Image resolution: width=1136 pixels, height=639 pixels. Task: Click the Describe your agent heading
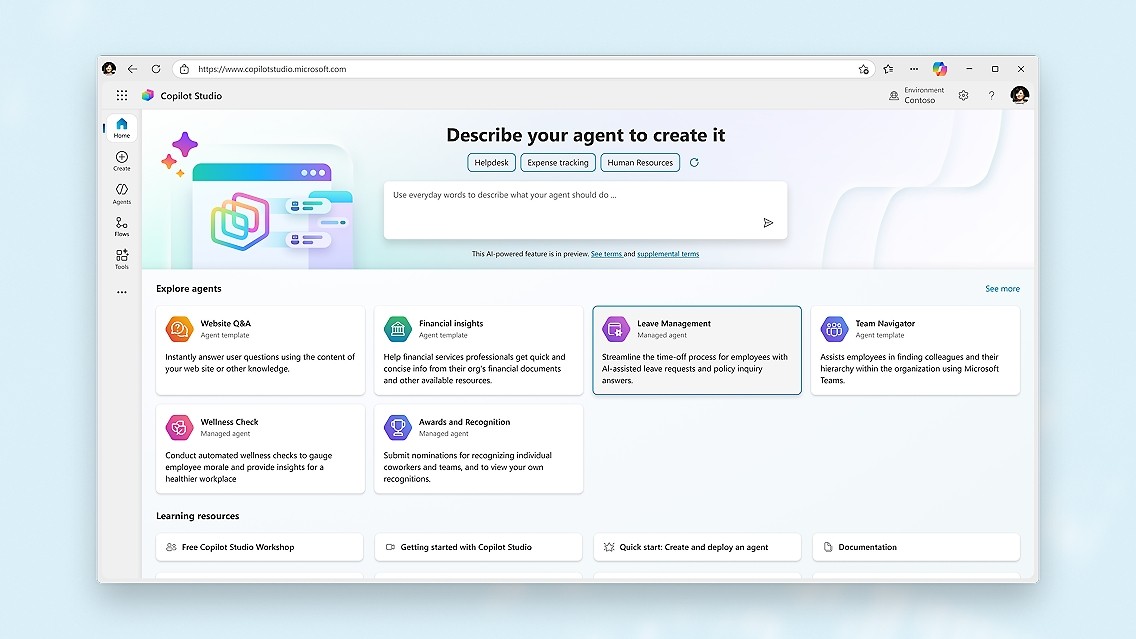pos(585,135)
